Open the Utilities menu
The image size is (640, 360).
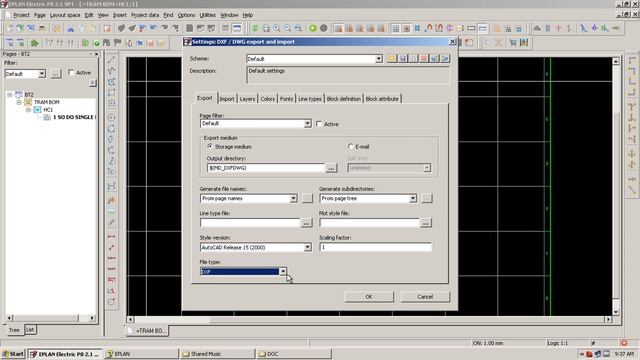207,15
